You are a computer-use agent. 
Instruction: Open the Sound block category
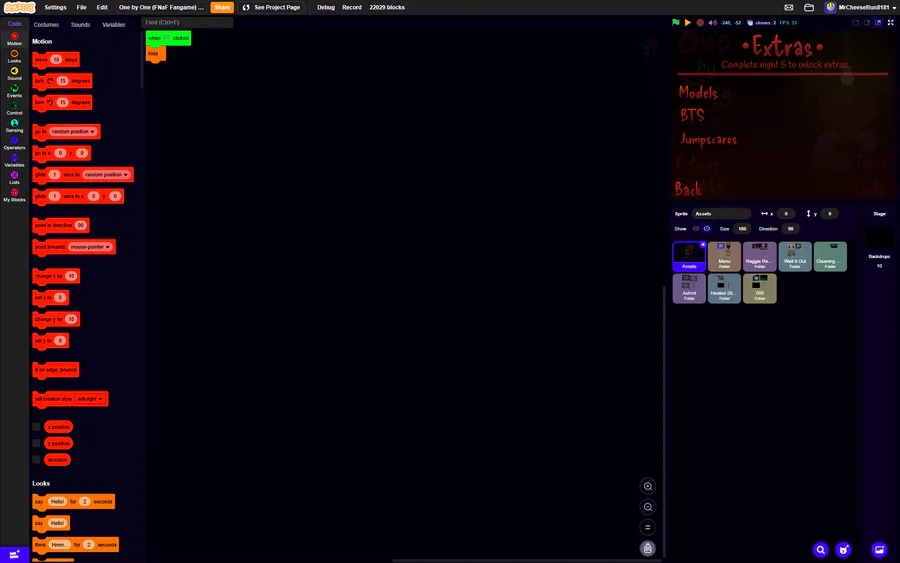coord(14,73)
